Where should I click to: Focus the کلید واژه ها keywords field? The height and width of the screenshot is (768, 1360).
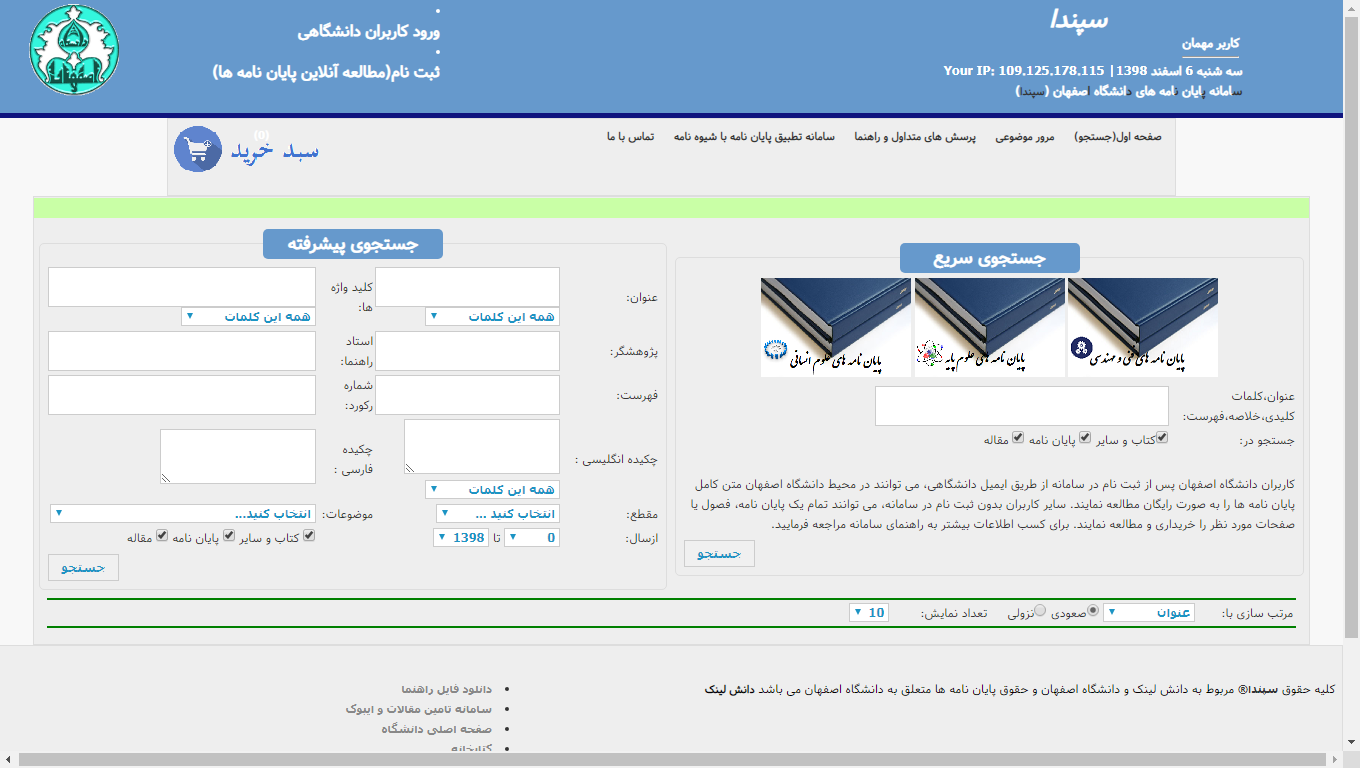(182, 287)
